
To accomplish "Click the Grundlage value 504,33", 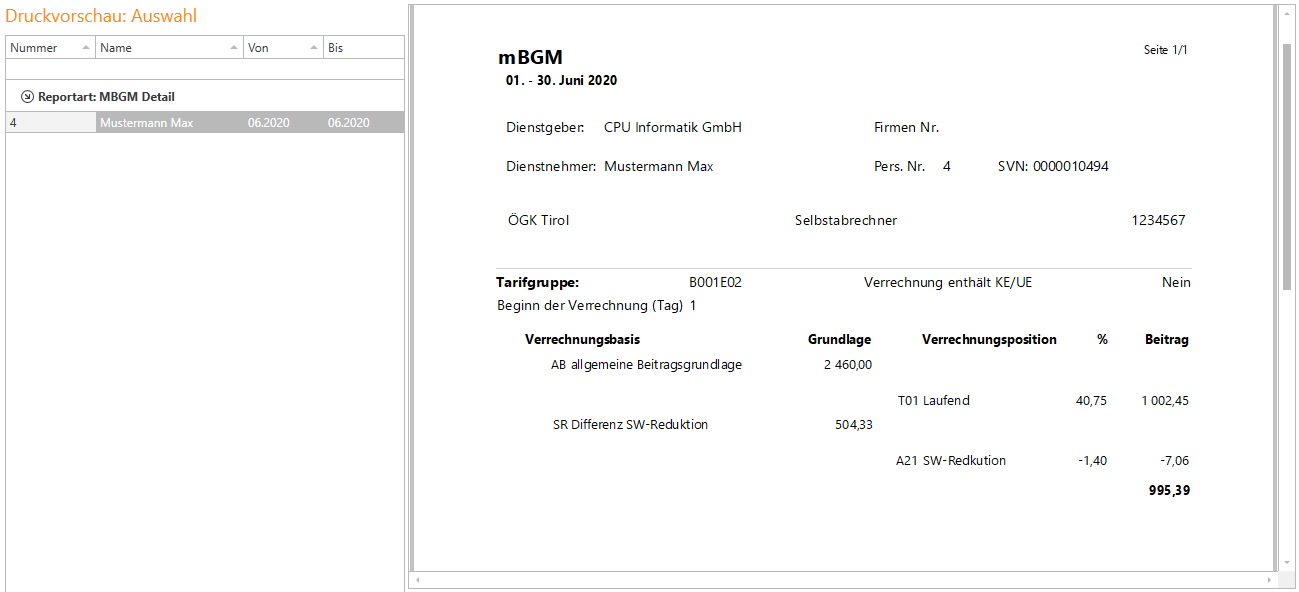I will coord(854,425).
